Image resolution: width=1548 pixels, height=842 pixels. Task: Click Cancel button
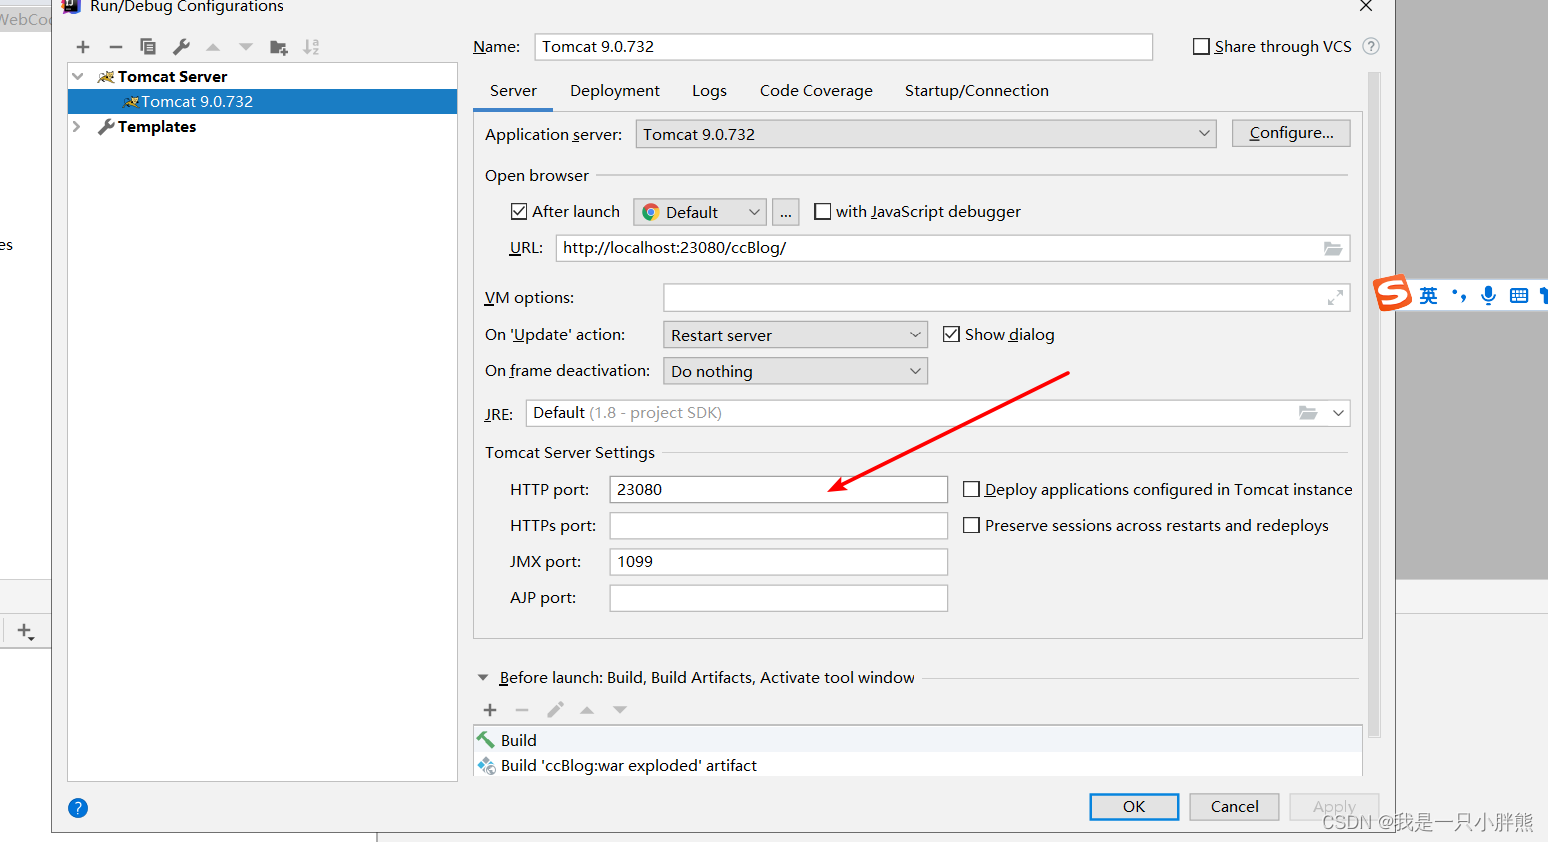tap(1234, 807)
